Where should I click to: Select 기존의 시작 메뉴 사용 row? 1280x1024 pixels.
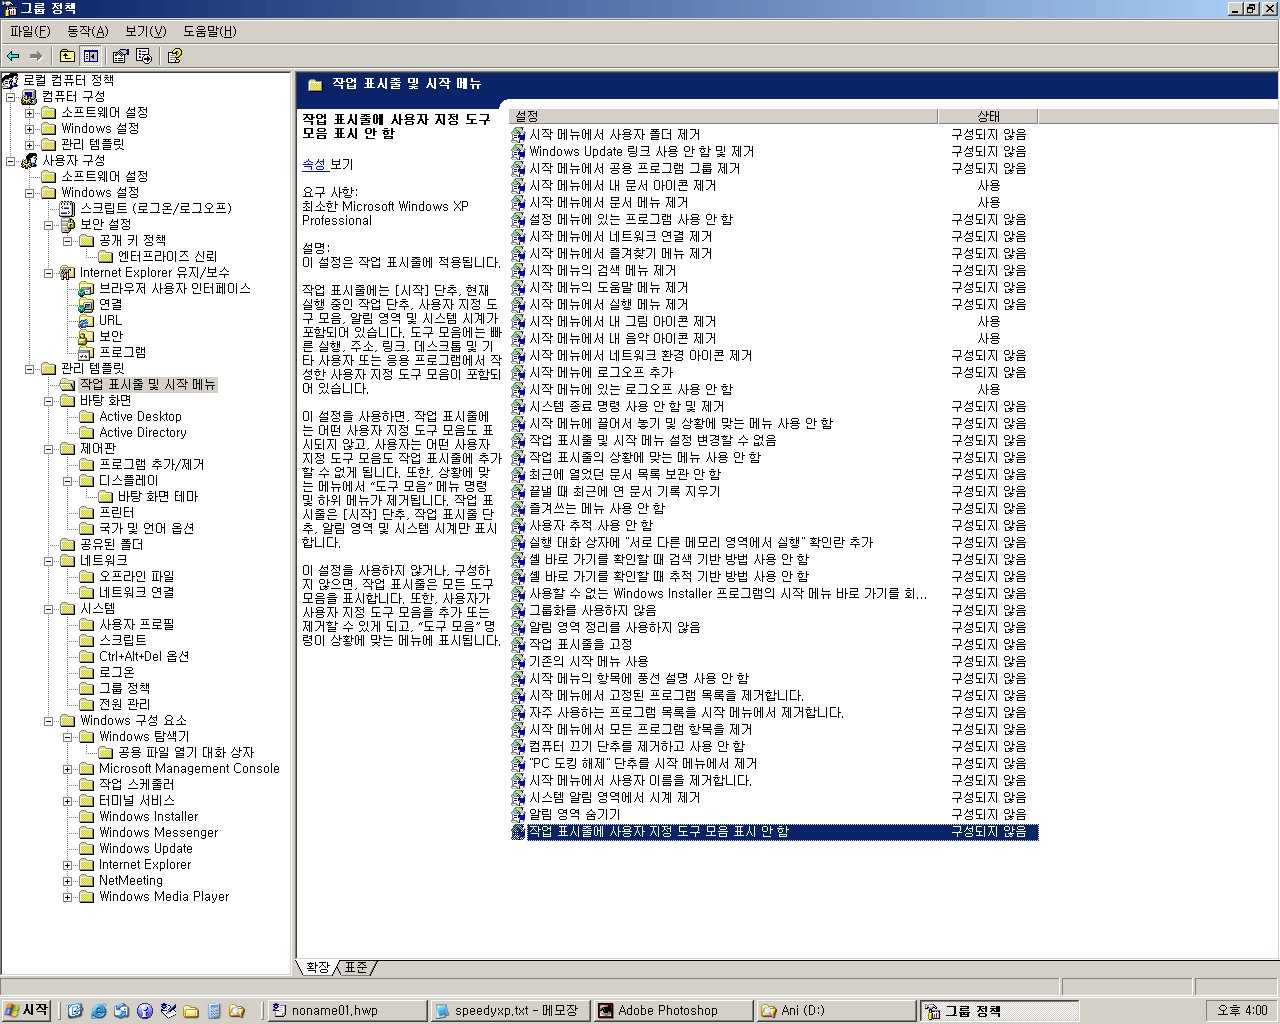[x=774, y=661]
